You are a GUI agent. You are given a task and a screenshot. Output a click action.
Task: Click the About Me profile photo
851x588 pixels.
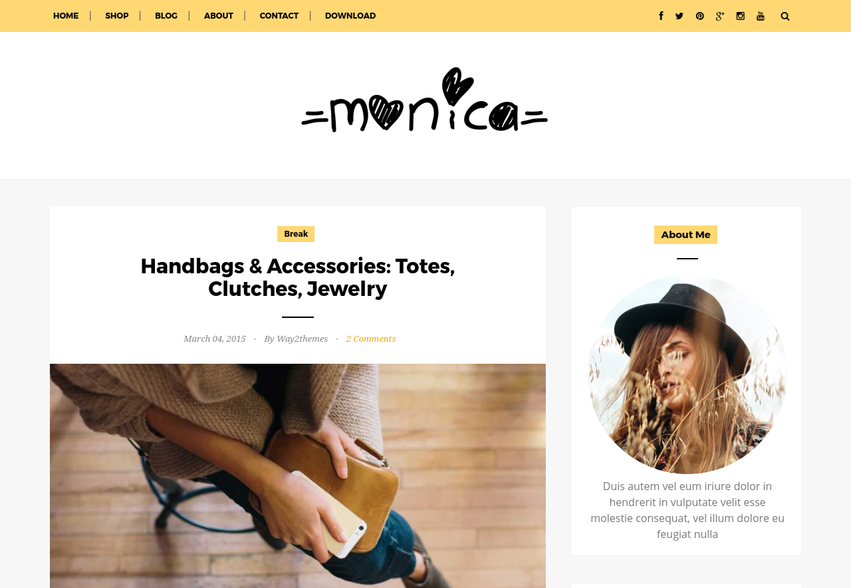[687, 375]
